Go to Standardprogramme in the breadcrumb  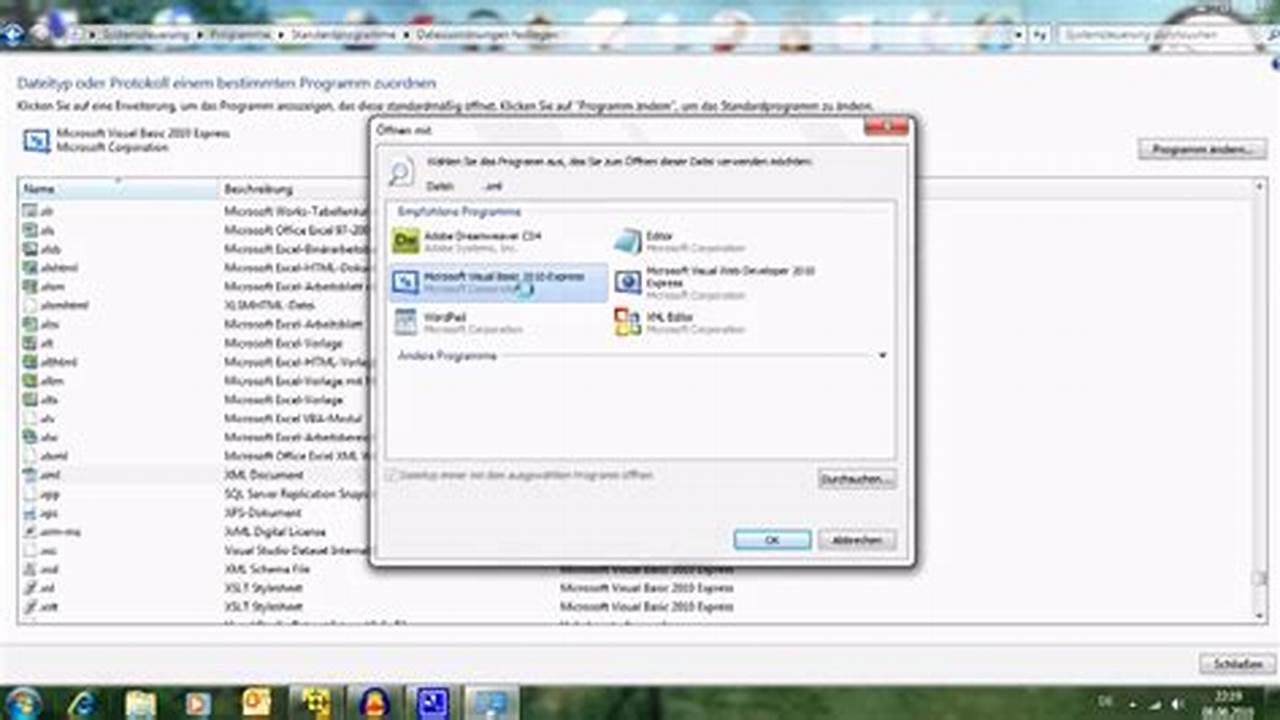point(344,34)
